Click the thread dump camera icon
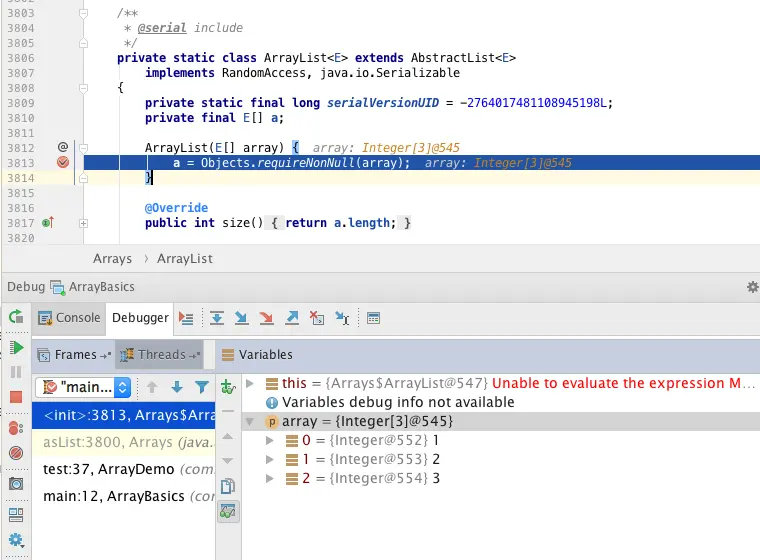The width and height of the screenshot is (760, 560). (x=16, y=483)
